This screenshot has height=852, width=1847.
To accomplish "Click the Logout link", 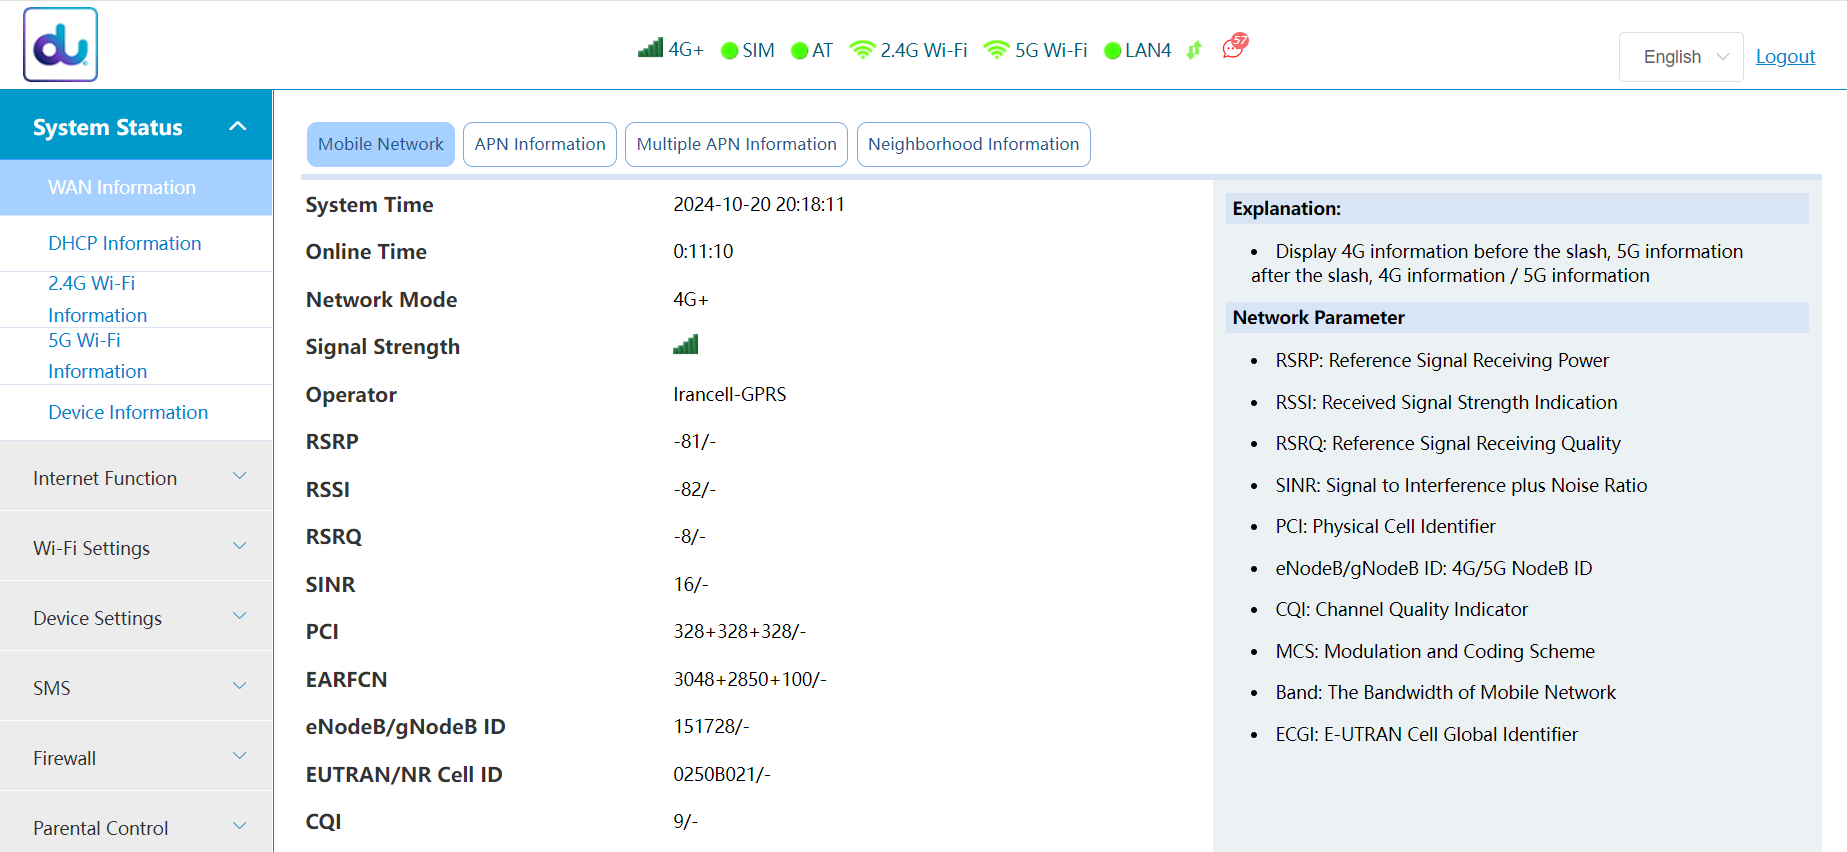I will 1785,57.
